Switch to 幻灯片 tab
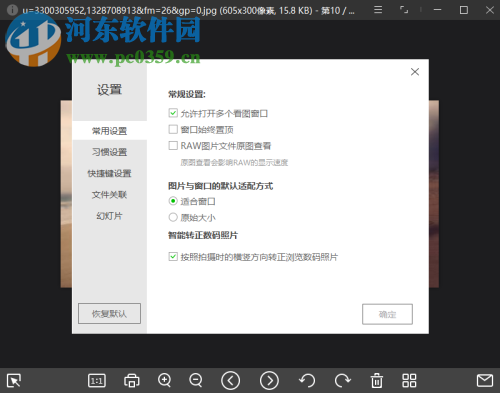The width and height of the screenshot is (500, 393). pyautogui.click(x=109, y=216)
